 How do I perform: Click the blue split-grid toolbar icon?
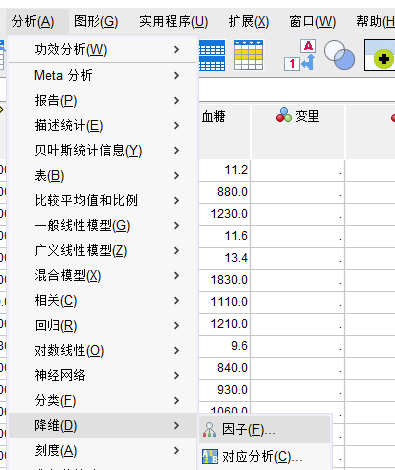[x=212, y=55]
